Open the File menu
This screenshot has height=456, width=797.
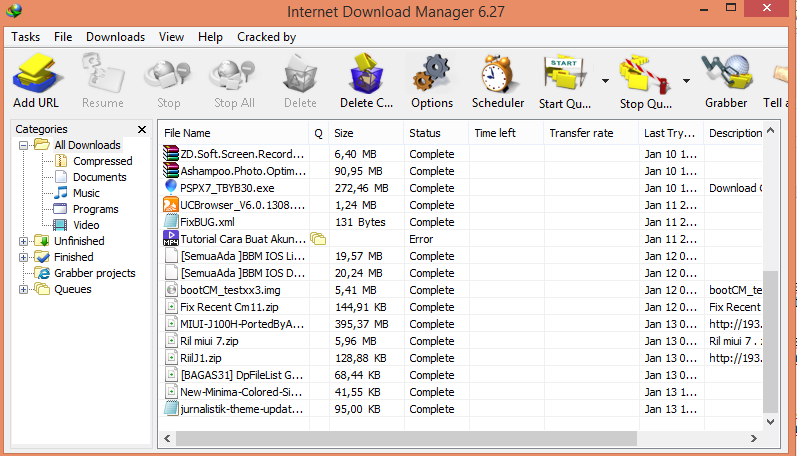click(x=63, y=37)
